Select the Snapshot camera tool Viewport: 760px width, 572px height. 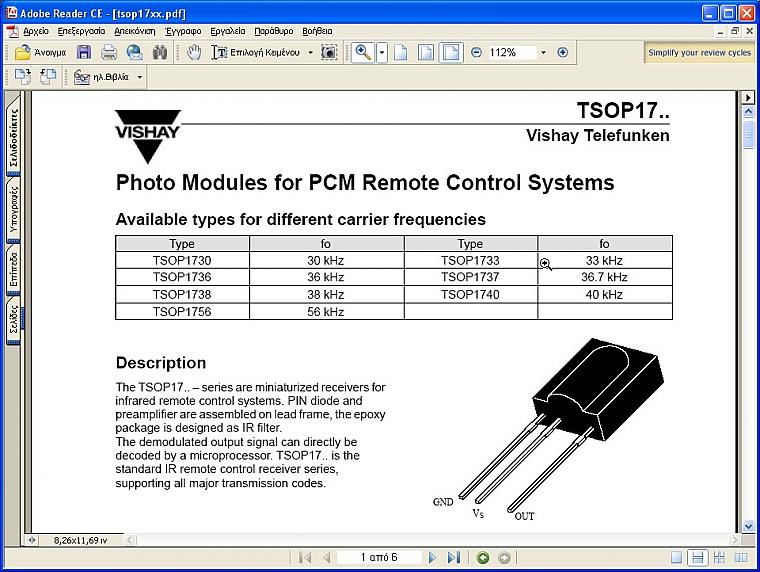(329, 52)
